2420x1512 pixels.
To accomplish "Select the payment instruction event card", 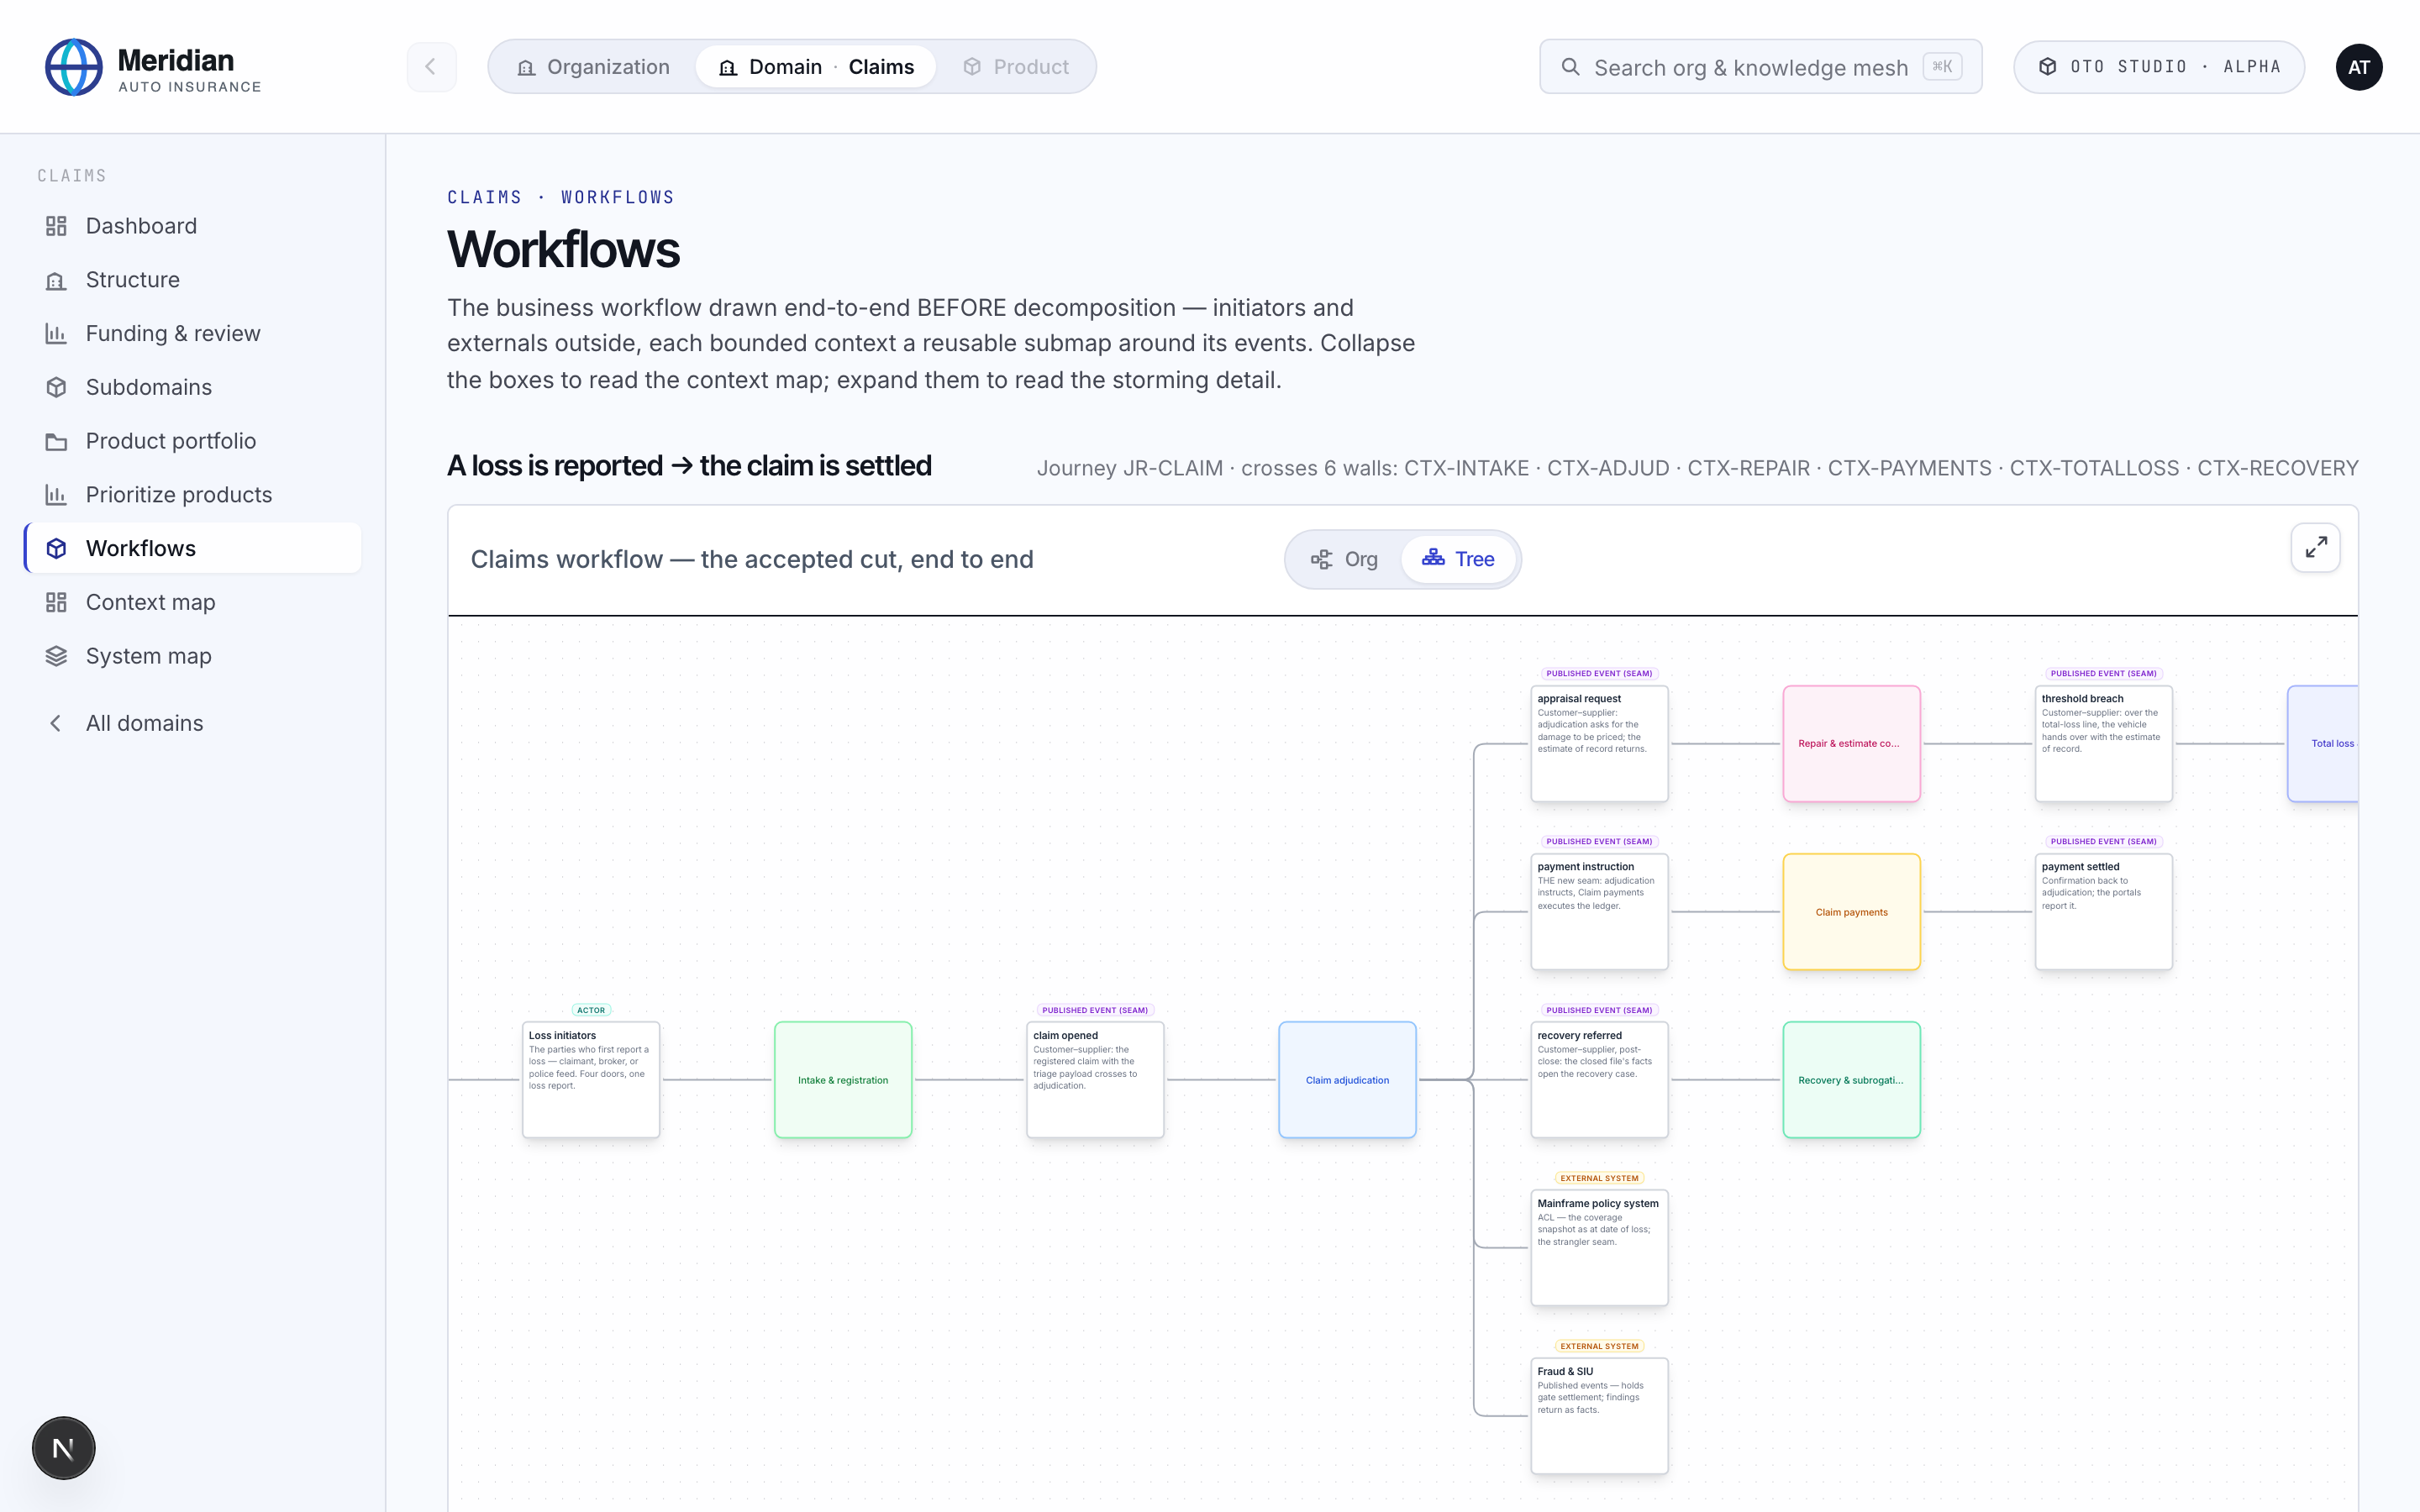I will (x=1599, y=912).
